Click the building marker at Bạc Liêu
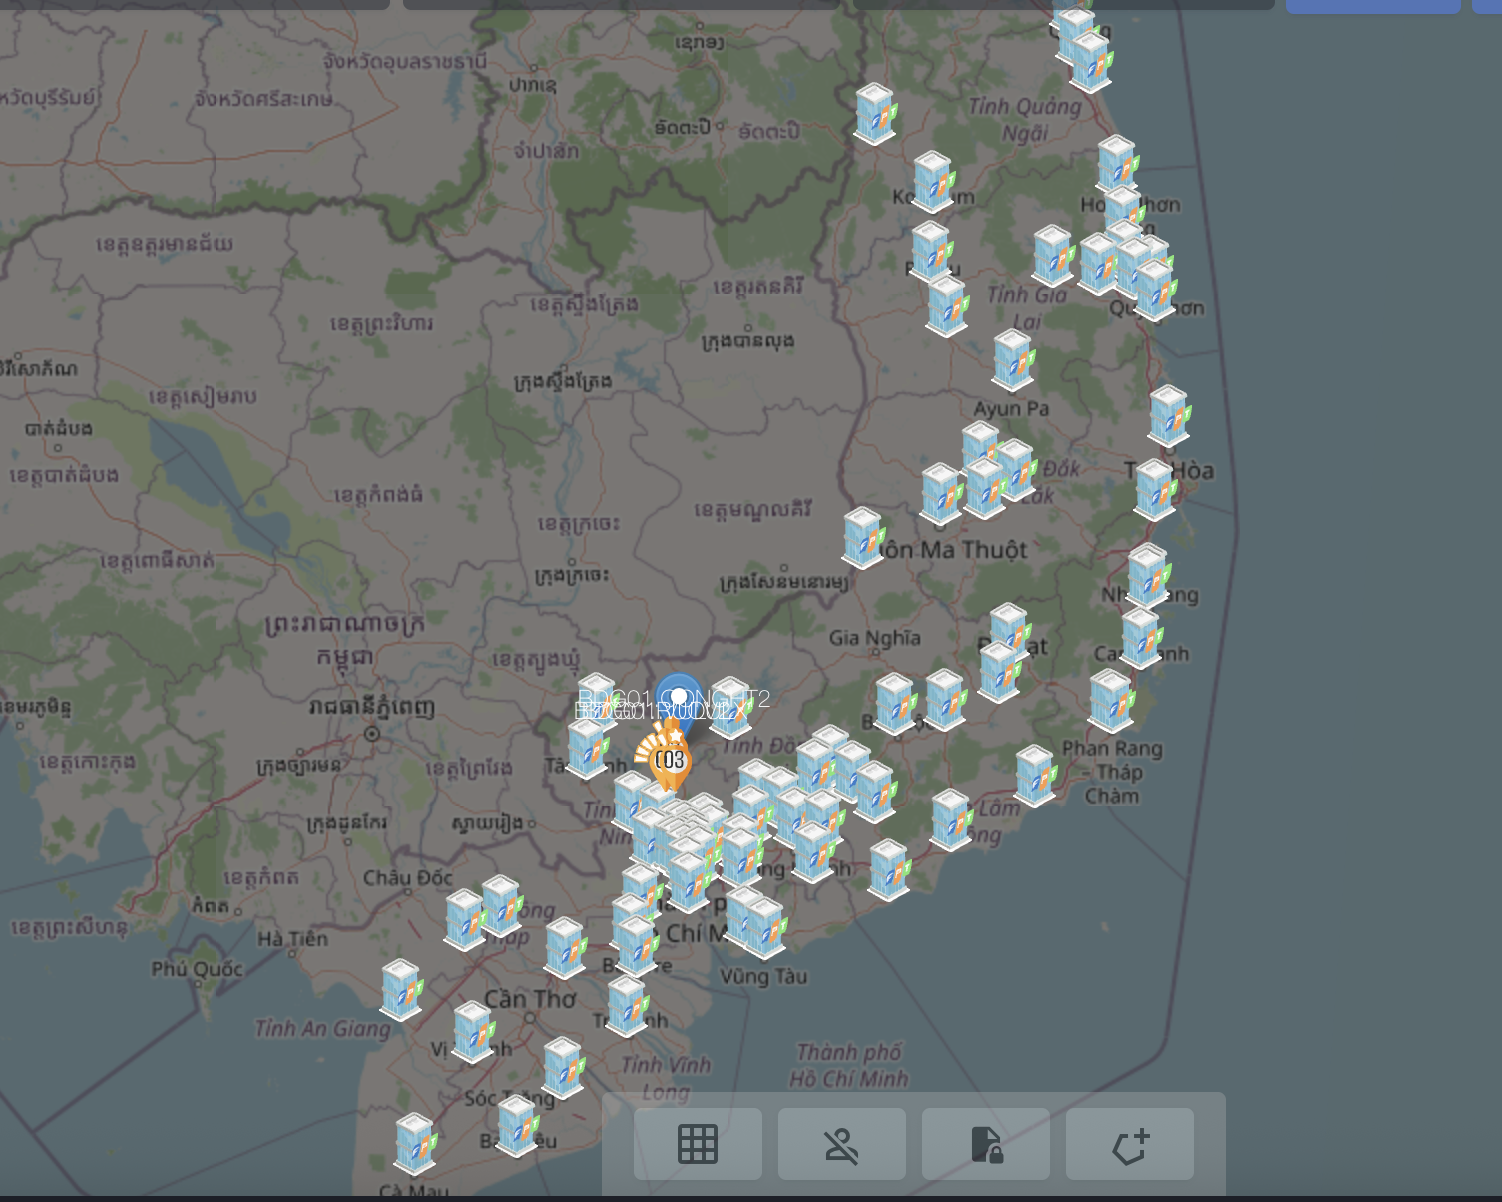 point(517,1125)
